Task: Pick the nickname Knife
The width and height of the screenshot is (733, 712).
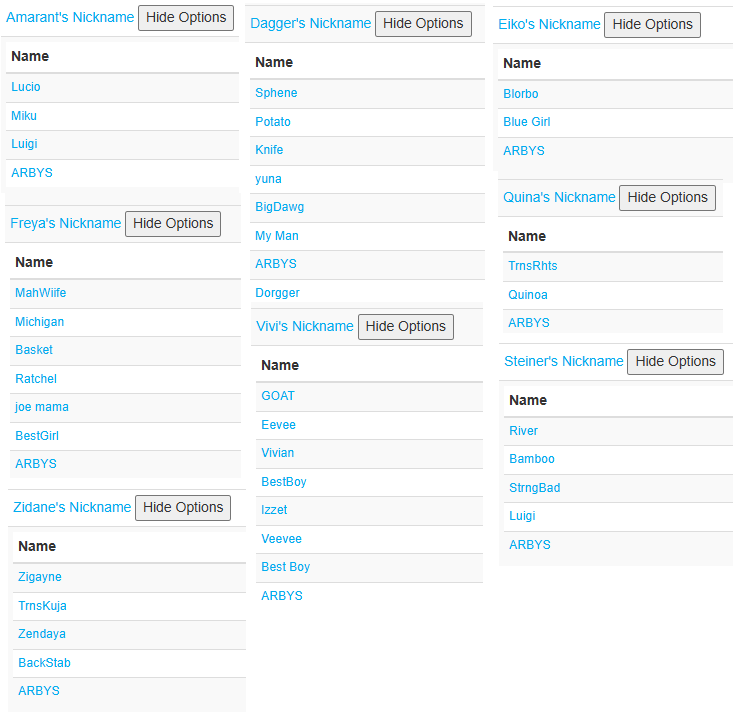Action: pyautogui.click(x=269, y=150)
